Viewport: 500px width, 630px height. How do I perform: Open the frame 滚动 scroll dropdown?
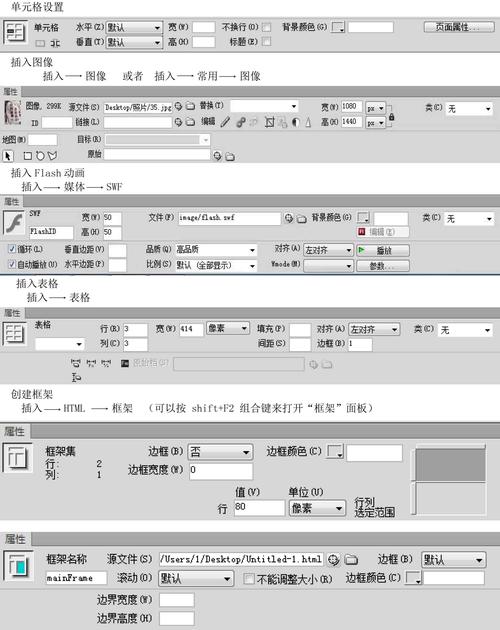[196, 579]
